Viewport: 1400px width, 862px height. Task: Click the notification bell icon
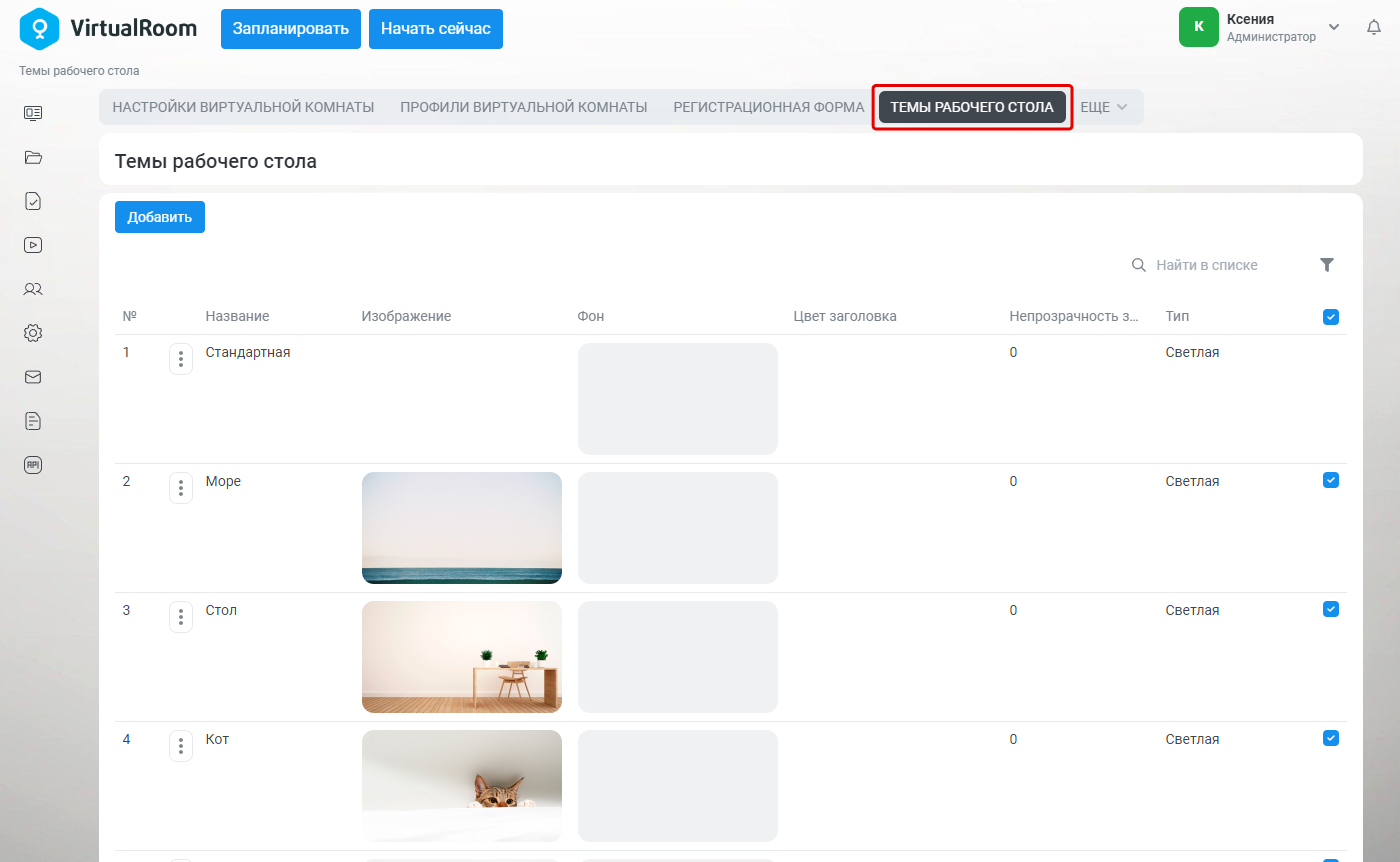pos(1374,28)
